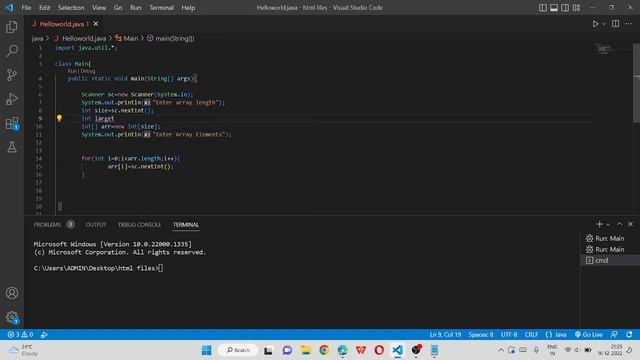Open the Search view in activity bar
Viewport: 640px width, 360px height.
tap(12, 51)
